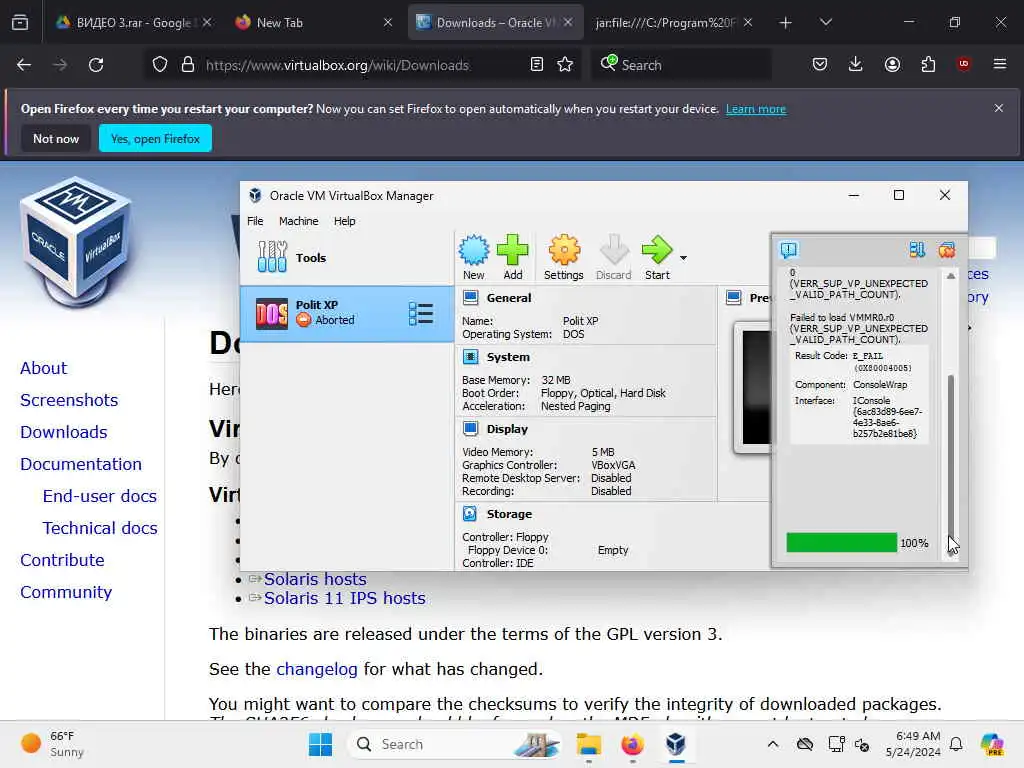Click the Firefox taskbar icon
This screenshot has height=768, width=1024.
[632, 744]
